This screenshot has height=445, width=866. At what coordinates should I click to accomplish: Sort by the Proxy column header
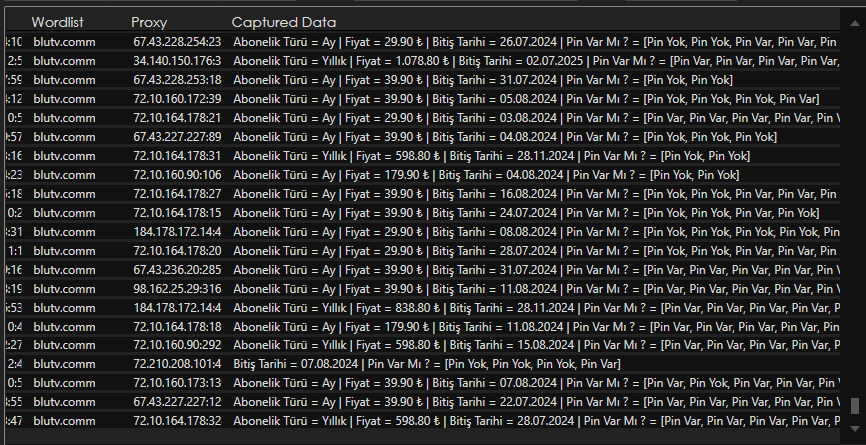click(x=149, y=22)
